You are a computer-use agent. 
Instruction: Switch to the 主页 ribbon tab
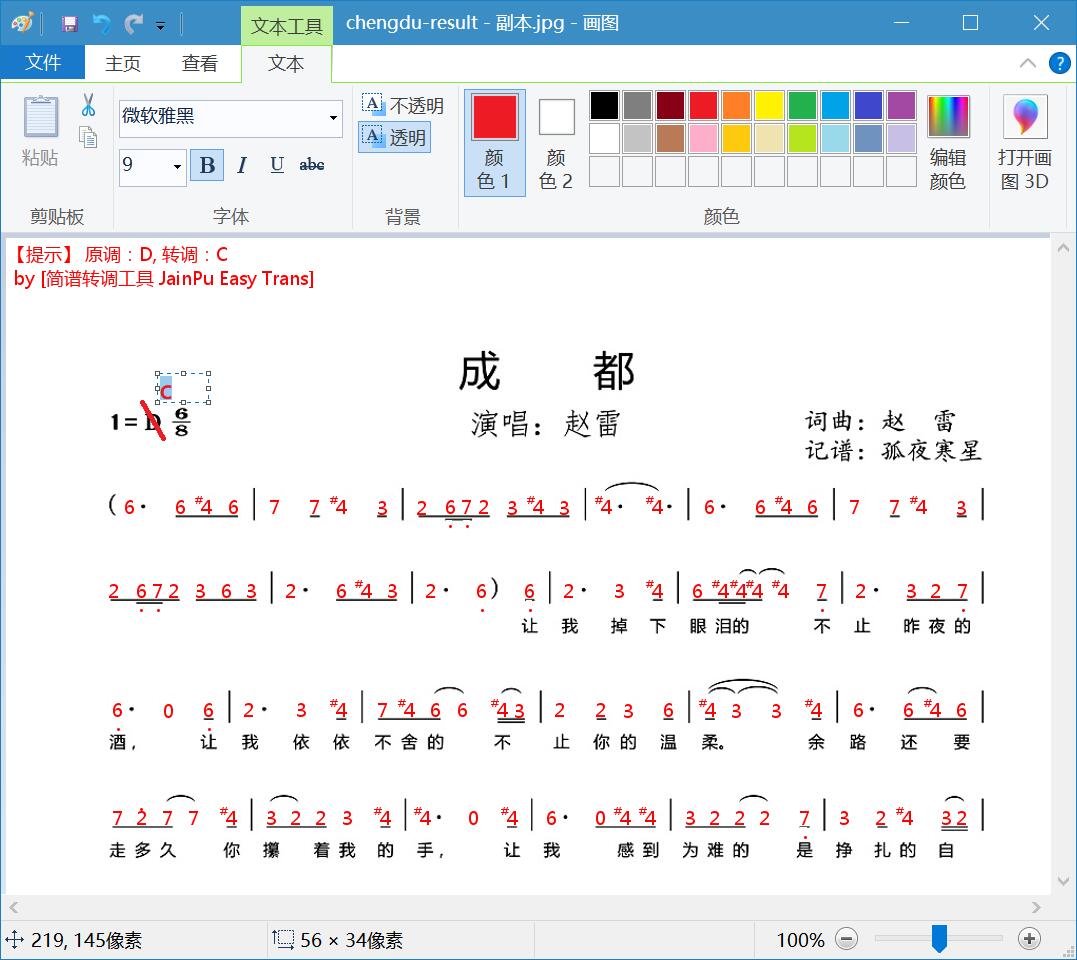pos(122,62)
